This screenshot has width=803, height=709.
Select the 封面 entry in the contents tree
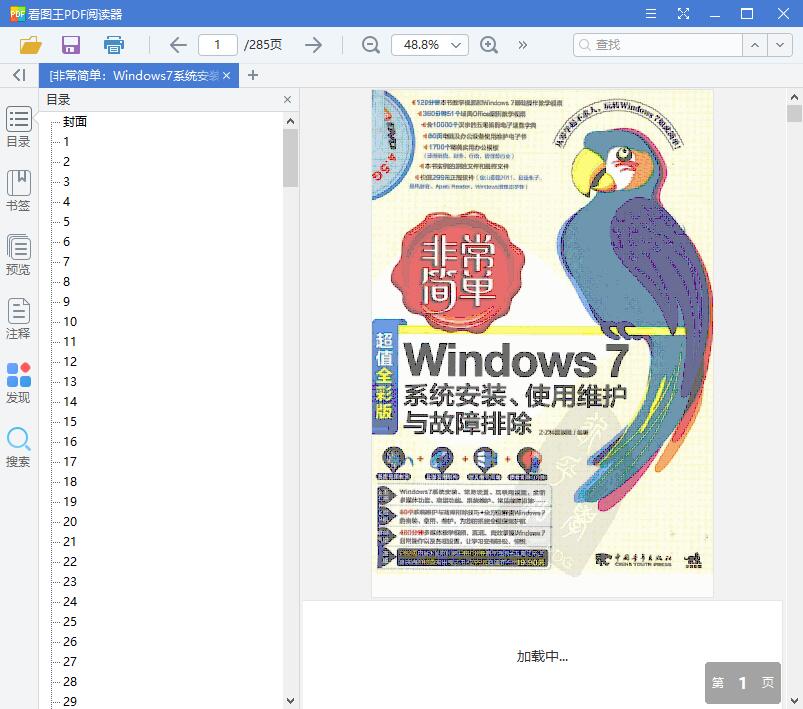75,121
